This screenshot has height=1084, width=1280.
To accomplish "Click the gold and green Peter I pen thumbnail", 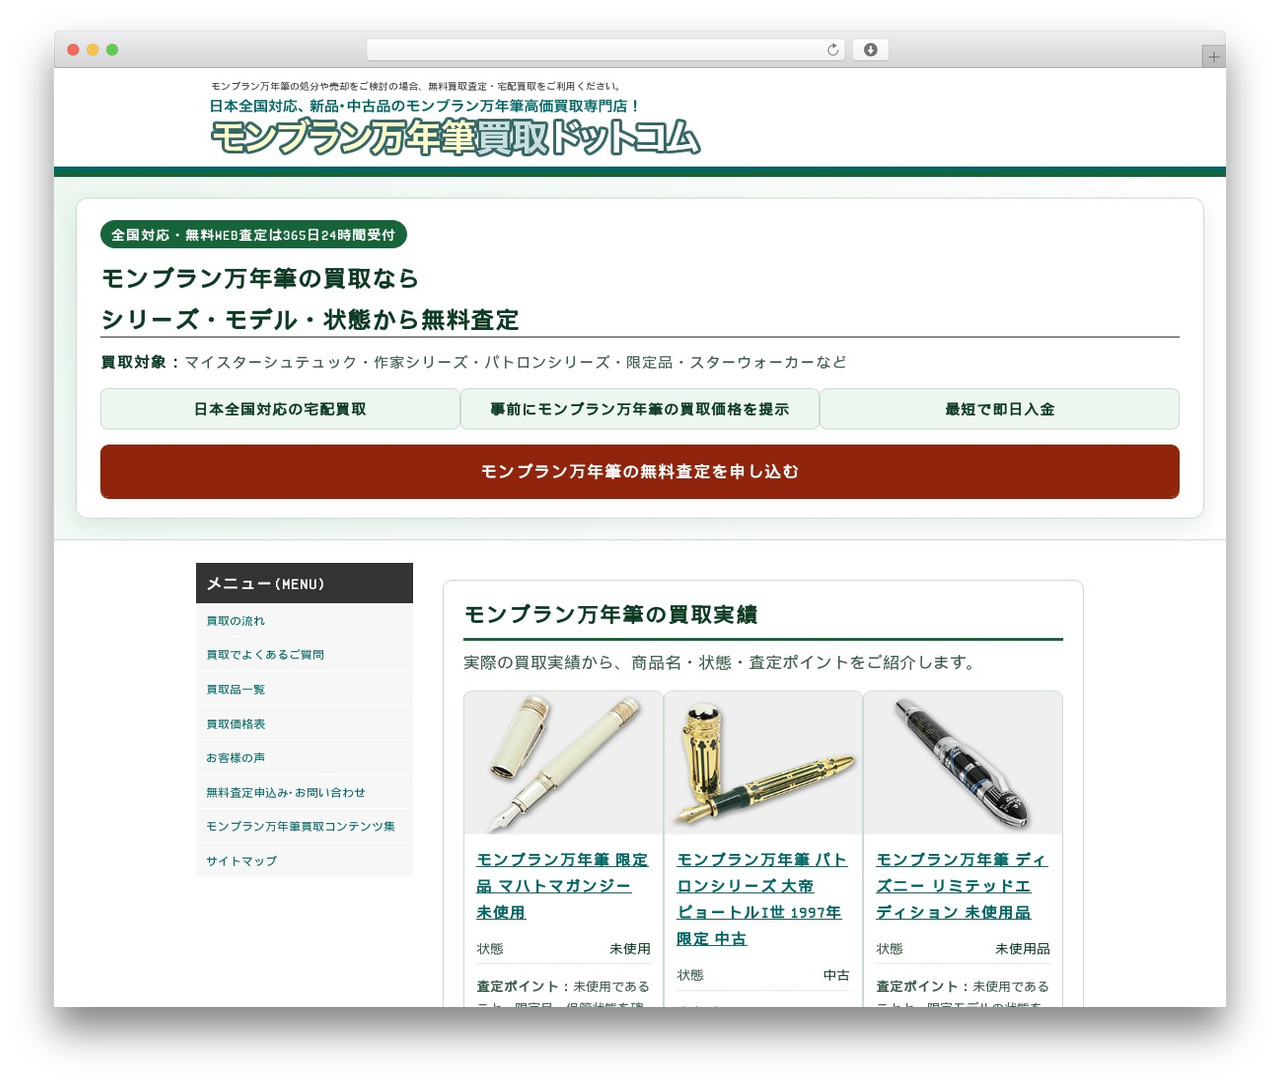I will (763, 762).
